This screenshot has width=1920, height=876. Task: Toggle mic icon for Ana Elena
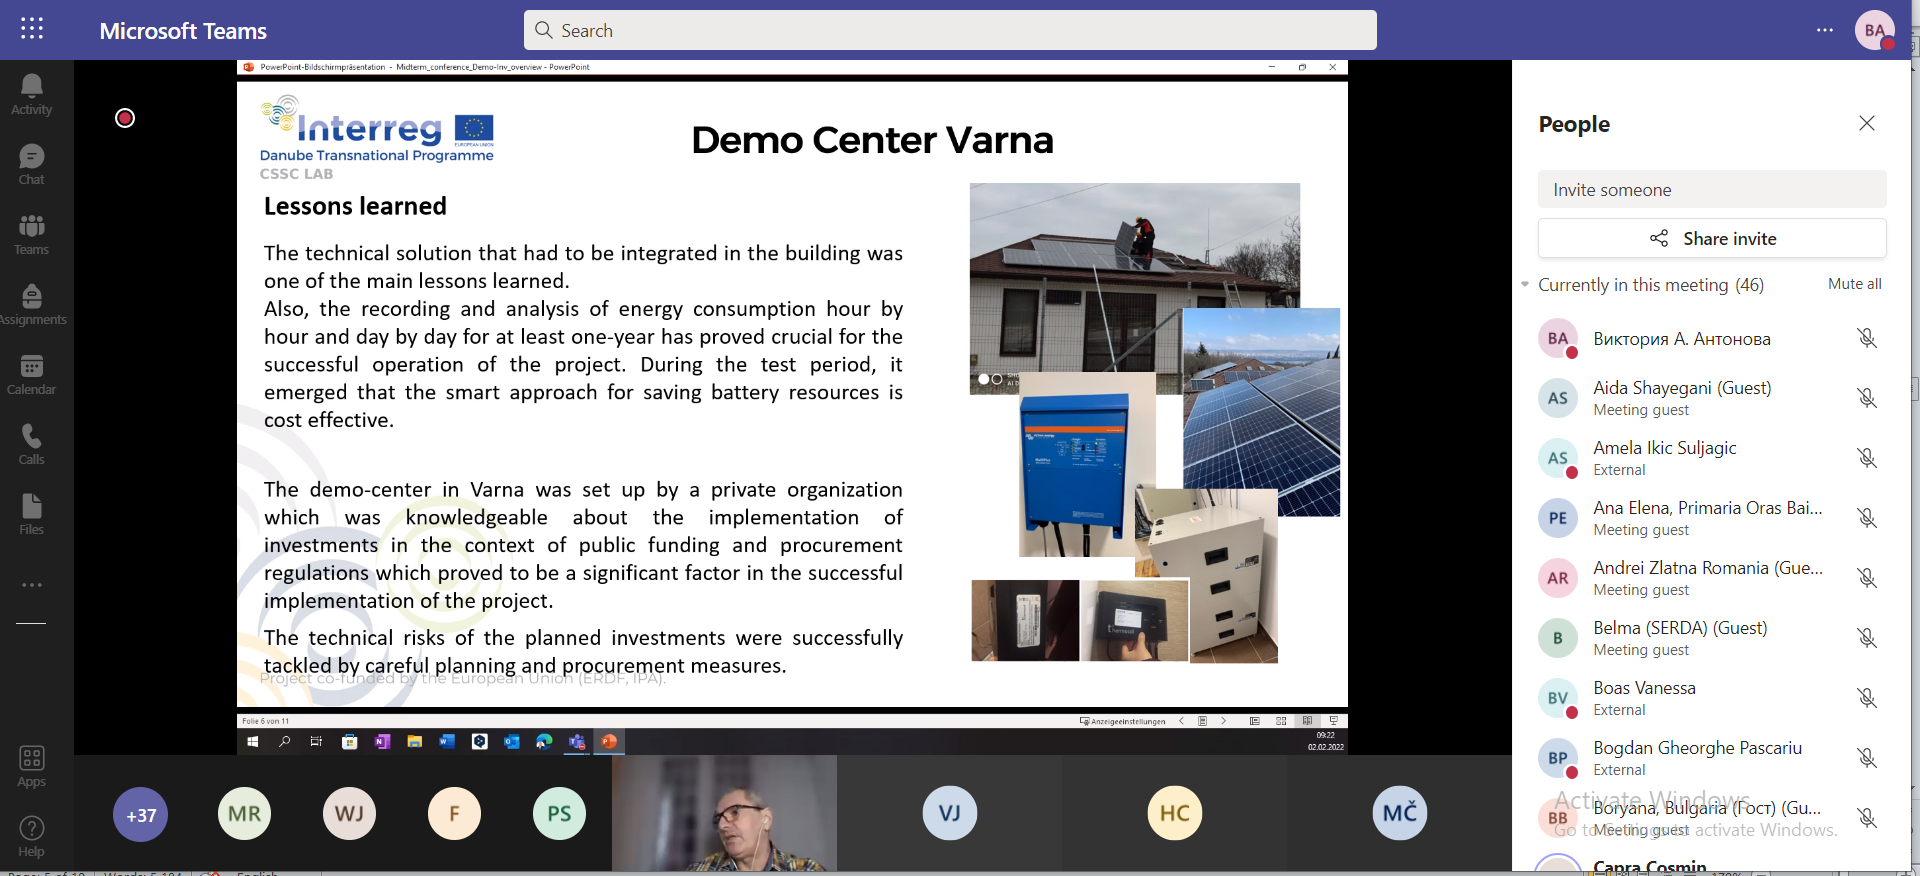pos(1867,518)
